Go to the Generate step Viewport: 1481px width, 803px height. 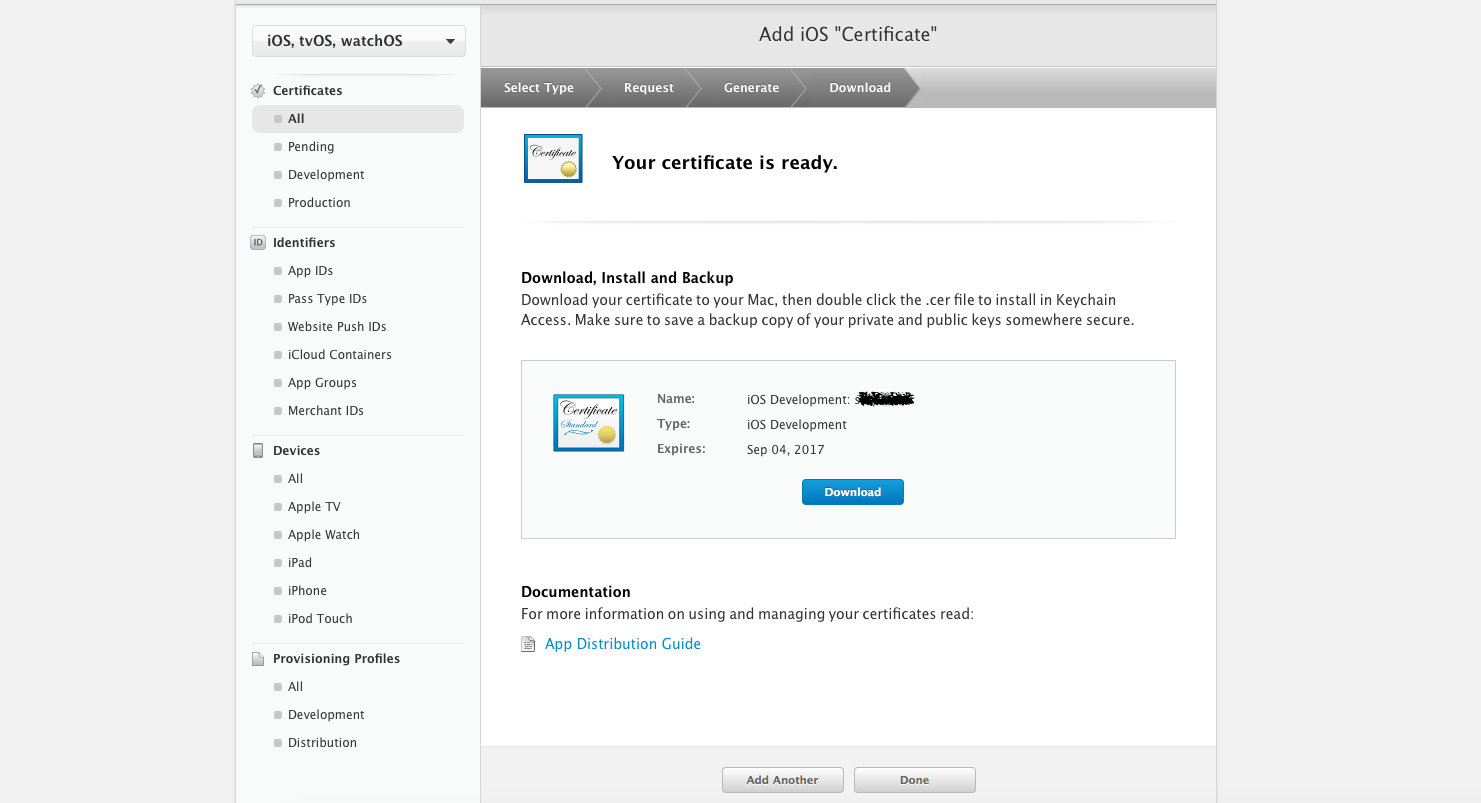(751, 88)
